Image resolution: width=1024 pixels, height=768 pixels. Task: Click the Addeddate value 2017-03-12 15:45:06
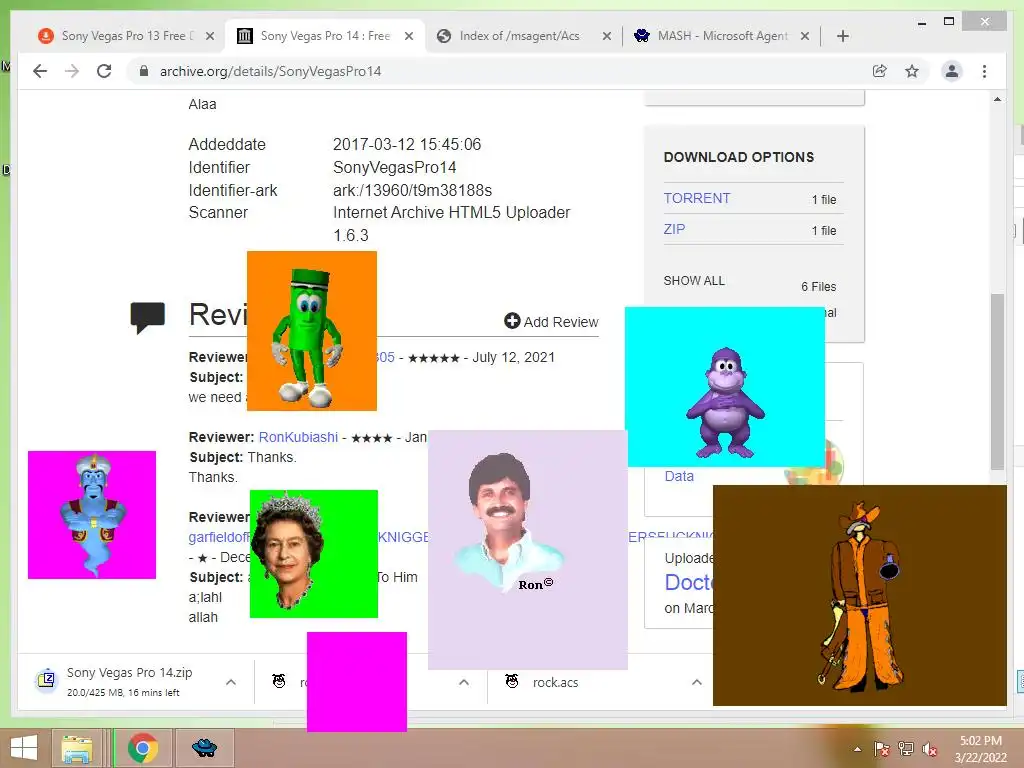[407, 144]
